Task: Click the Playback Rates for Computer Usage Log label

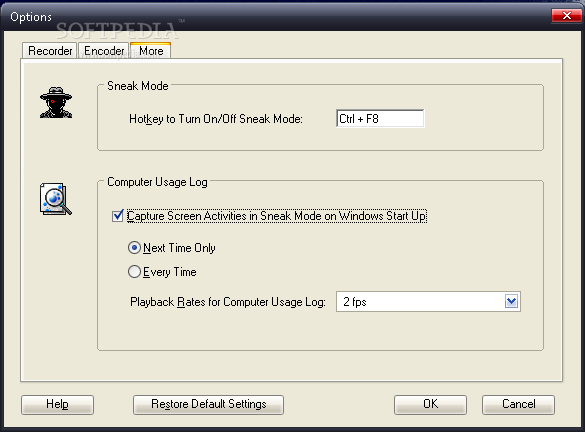Action: (x=228, y=302)
